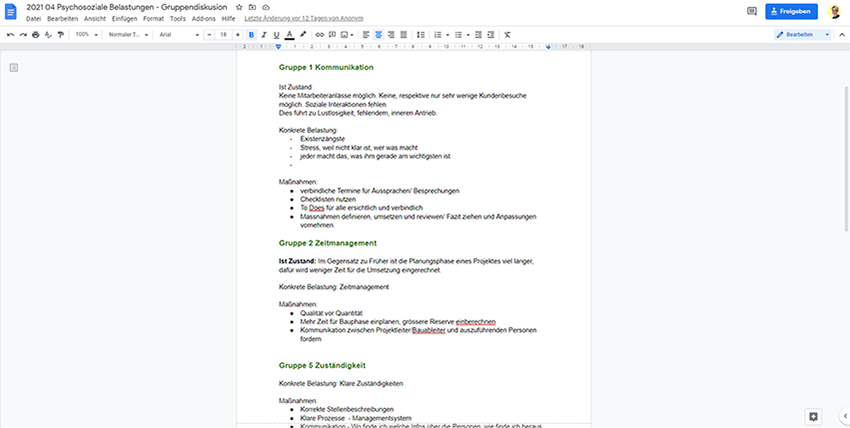
Task: Increase paragraph indent
Action: [x=491, y=35]
